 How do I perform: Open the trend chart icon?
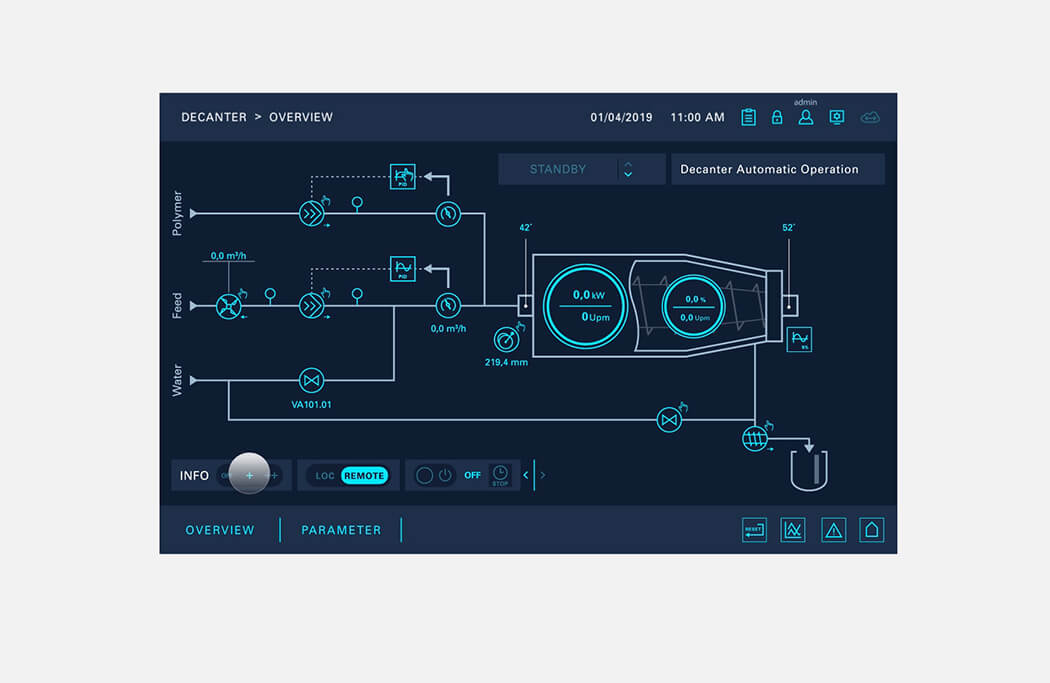click(x=793, y=530)
